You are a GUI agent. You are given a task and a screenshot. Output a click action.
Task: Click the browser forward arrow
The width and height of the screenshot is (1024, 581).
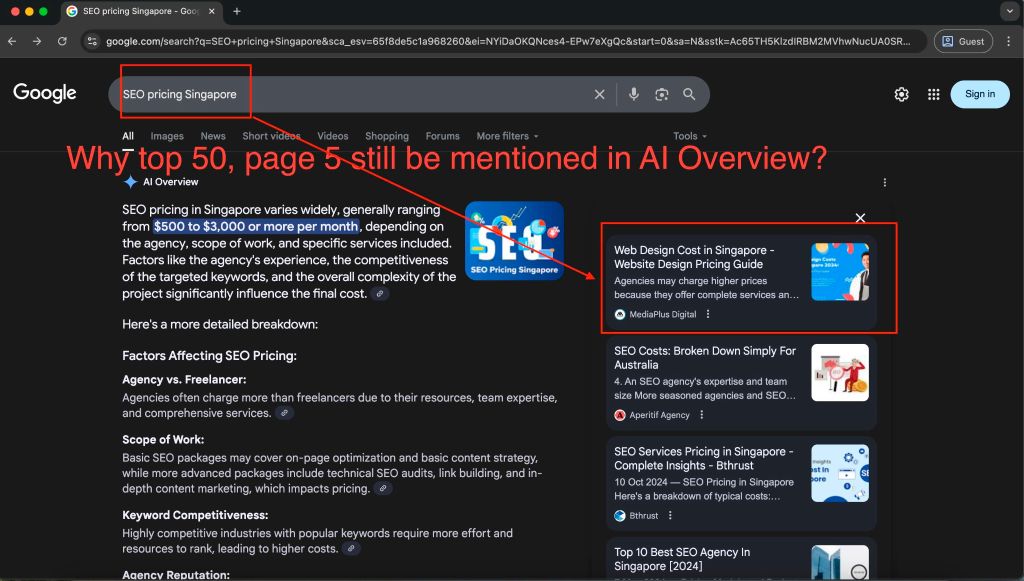click(37, 41)
